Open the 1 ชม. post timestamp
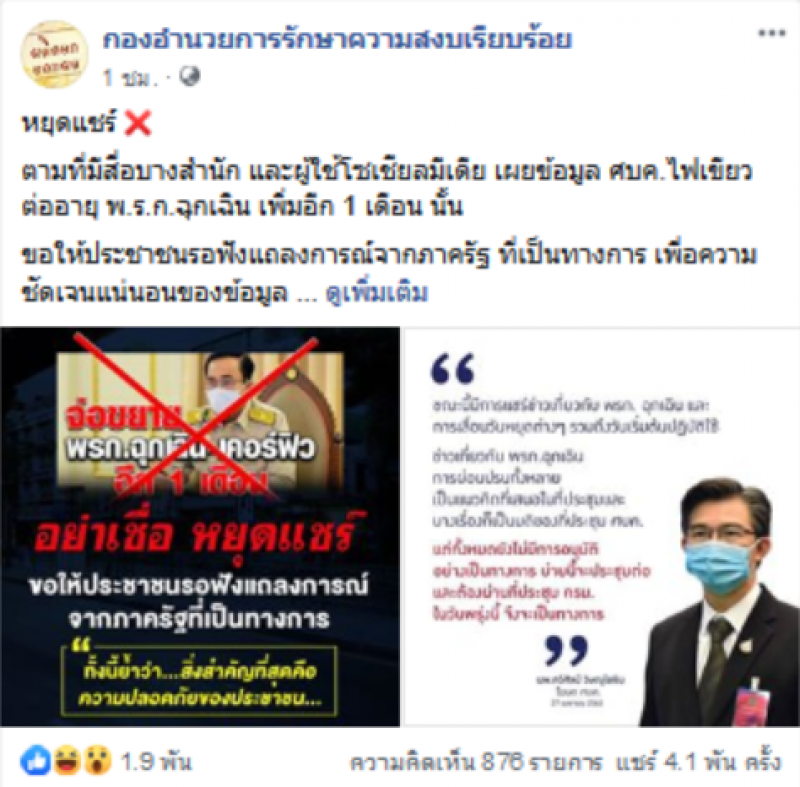The width and height of the screenshot is (800, 787). coord(129,78)
